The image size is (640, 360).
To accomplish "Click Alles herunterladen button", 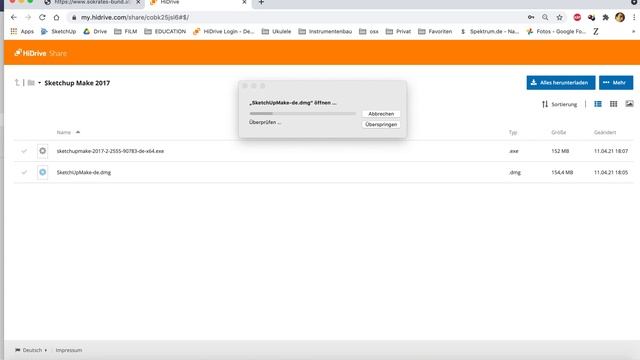I will [561, 82].
